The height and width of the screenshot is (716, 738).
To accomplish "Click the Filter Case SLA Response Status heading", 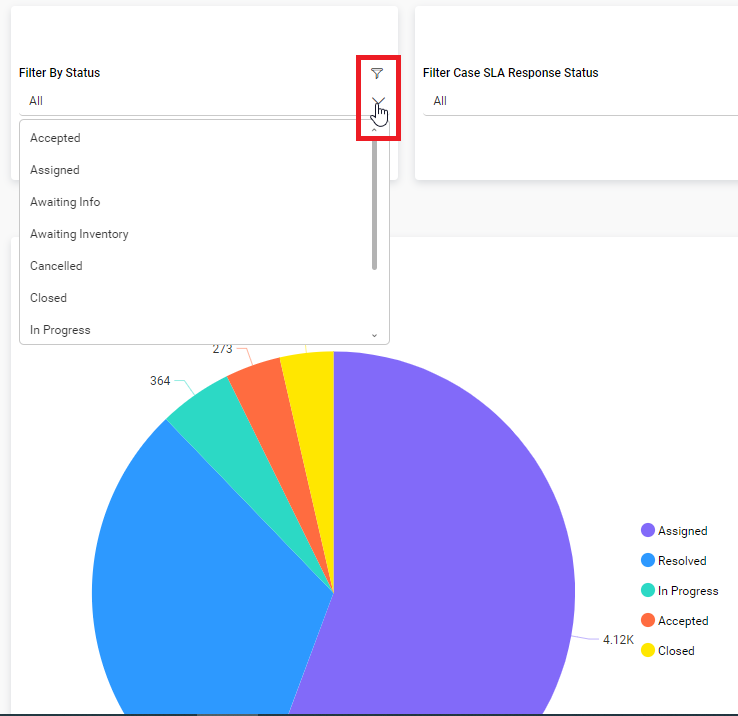I will (511, 73).
